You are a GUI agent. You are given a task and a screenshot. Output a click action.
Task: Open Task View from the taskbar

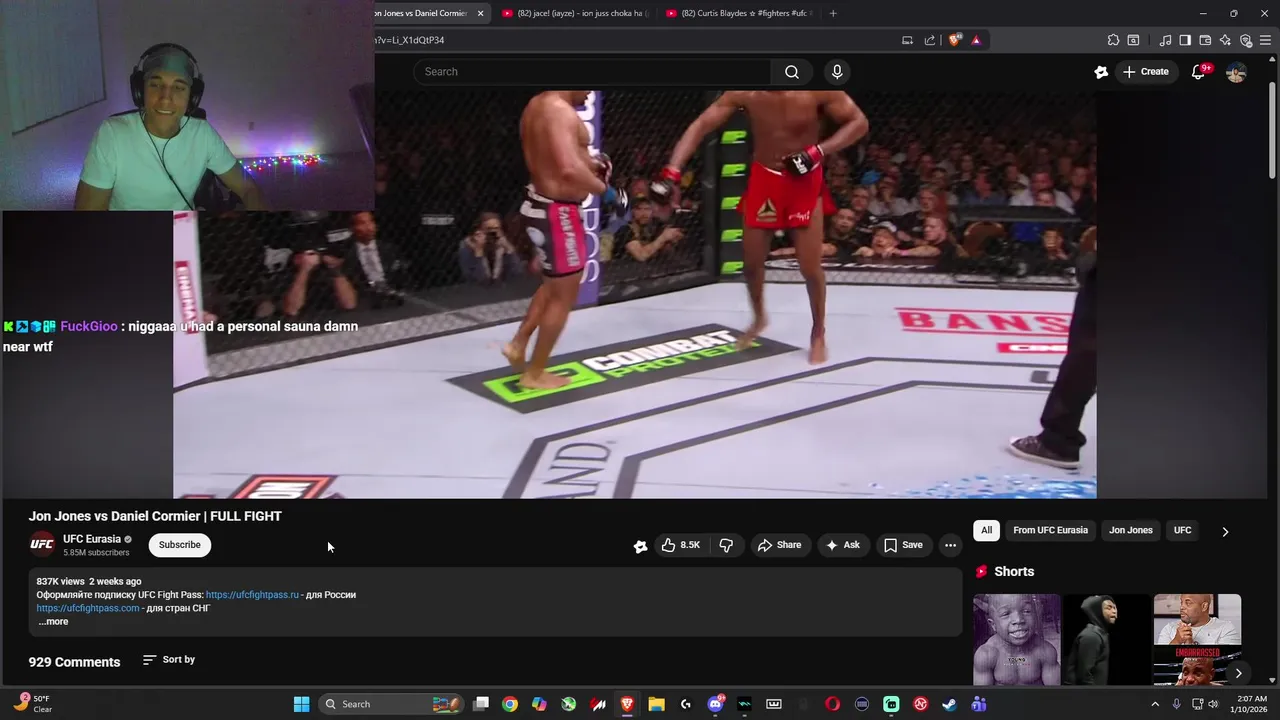(481, 704)
